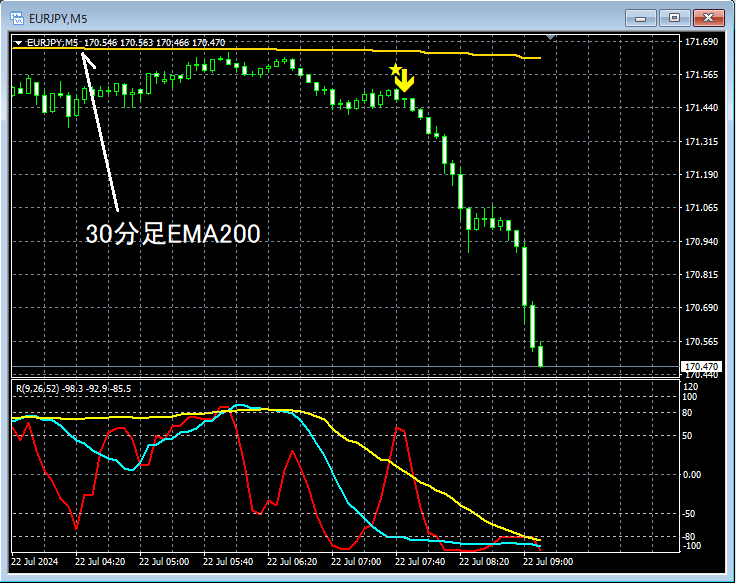This screenshot has width=737, height=583.
Task: Click the 22 Jul 2024 date label
Action: [x=35, y=562]
